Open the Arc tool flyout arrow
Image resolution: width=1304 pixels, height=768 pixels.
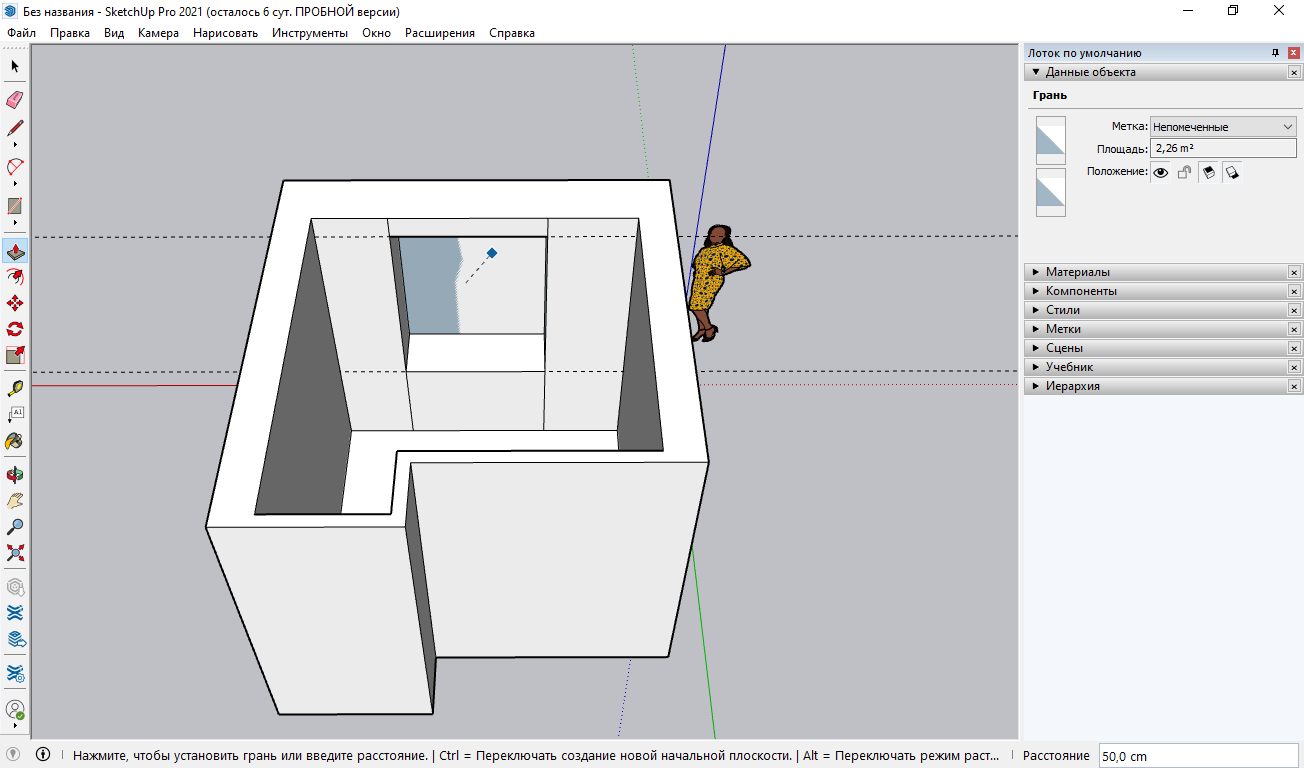point(15,183)
